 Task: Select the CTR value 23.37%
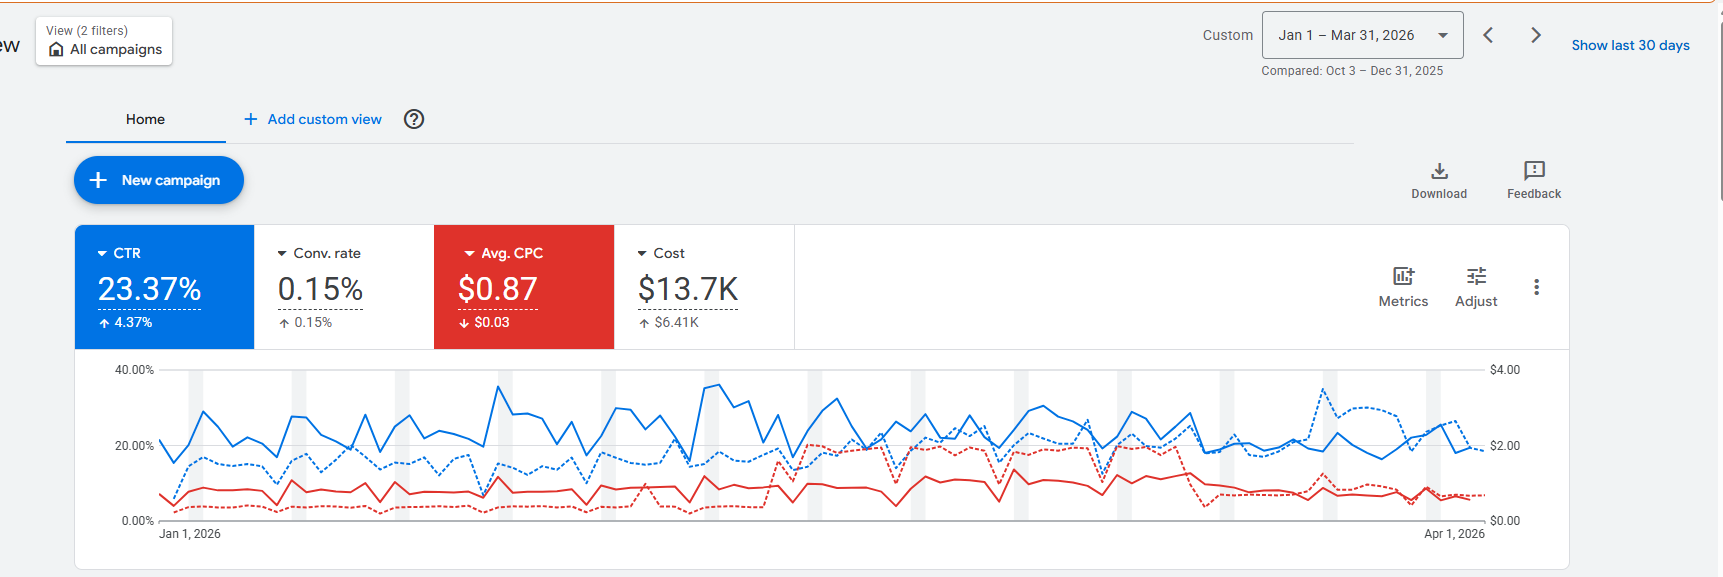pyautogui.click(x=149, y=289)
